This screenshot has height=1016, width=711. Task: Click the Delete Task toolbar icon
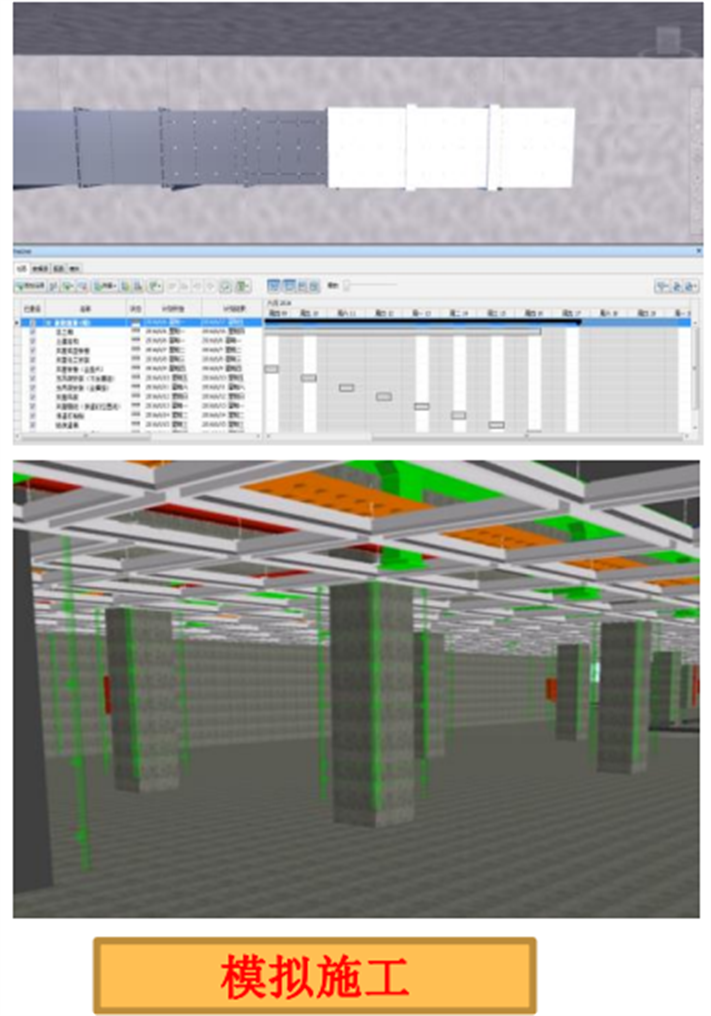pyautogui.click(x=82, y=286)
